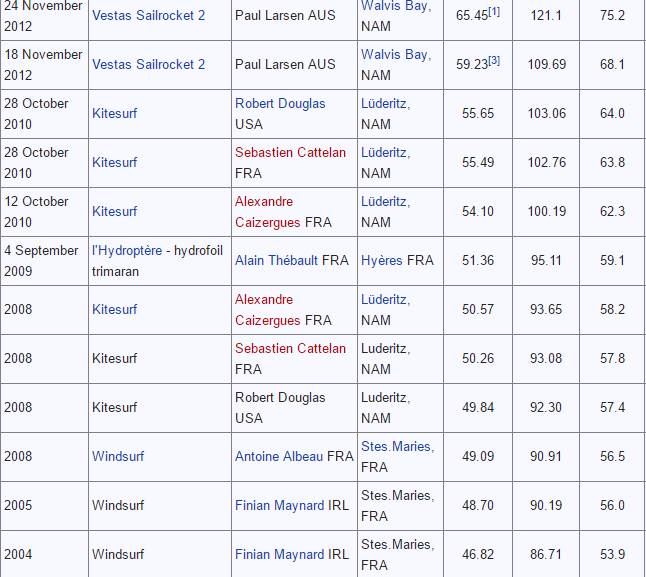
Task: Open Lüderitz link in the 50.57 knots row
Action: (x=385, y=299)
